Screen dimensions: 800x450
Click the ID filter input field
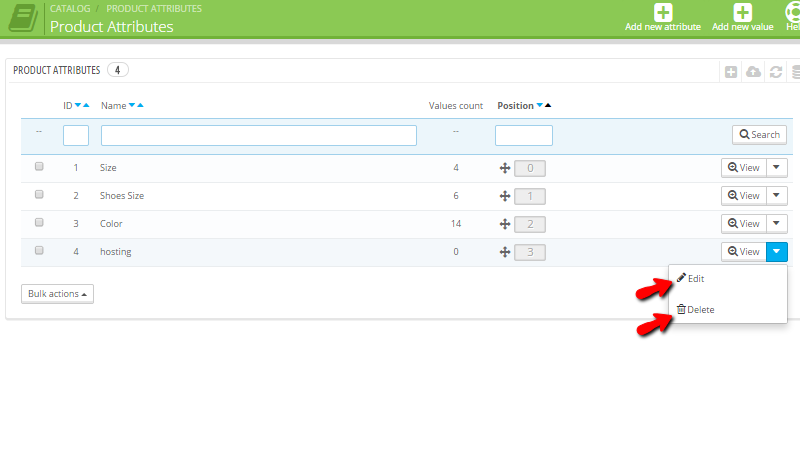[76, 136]
